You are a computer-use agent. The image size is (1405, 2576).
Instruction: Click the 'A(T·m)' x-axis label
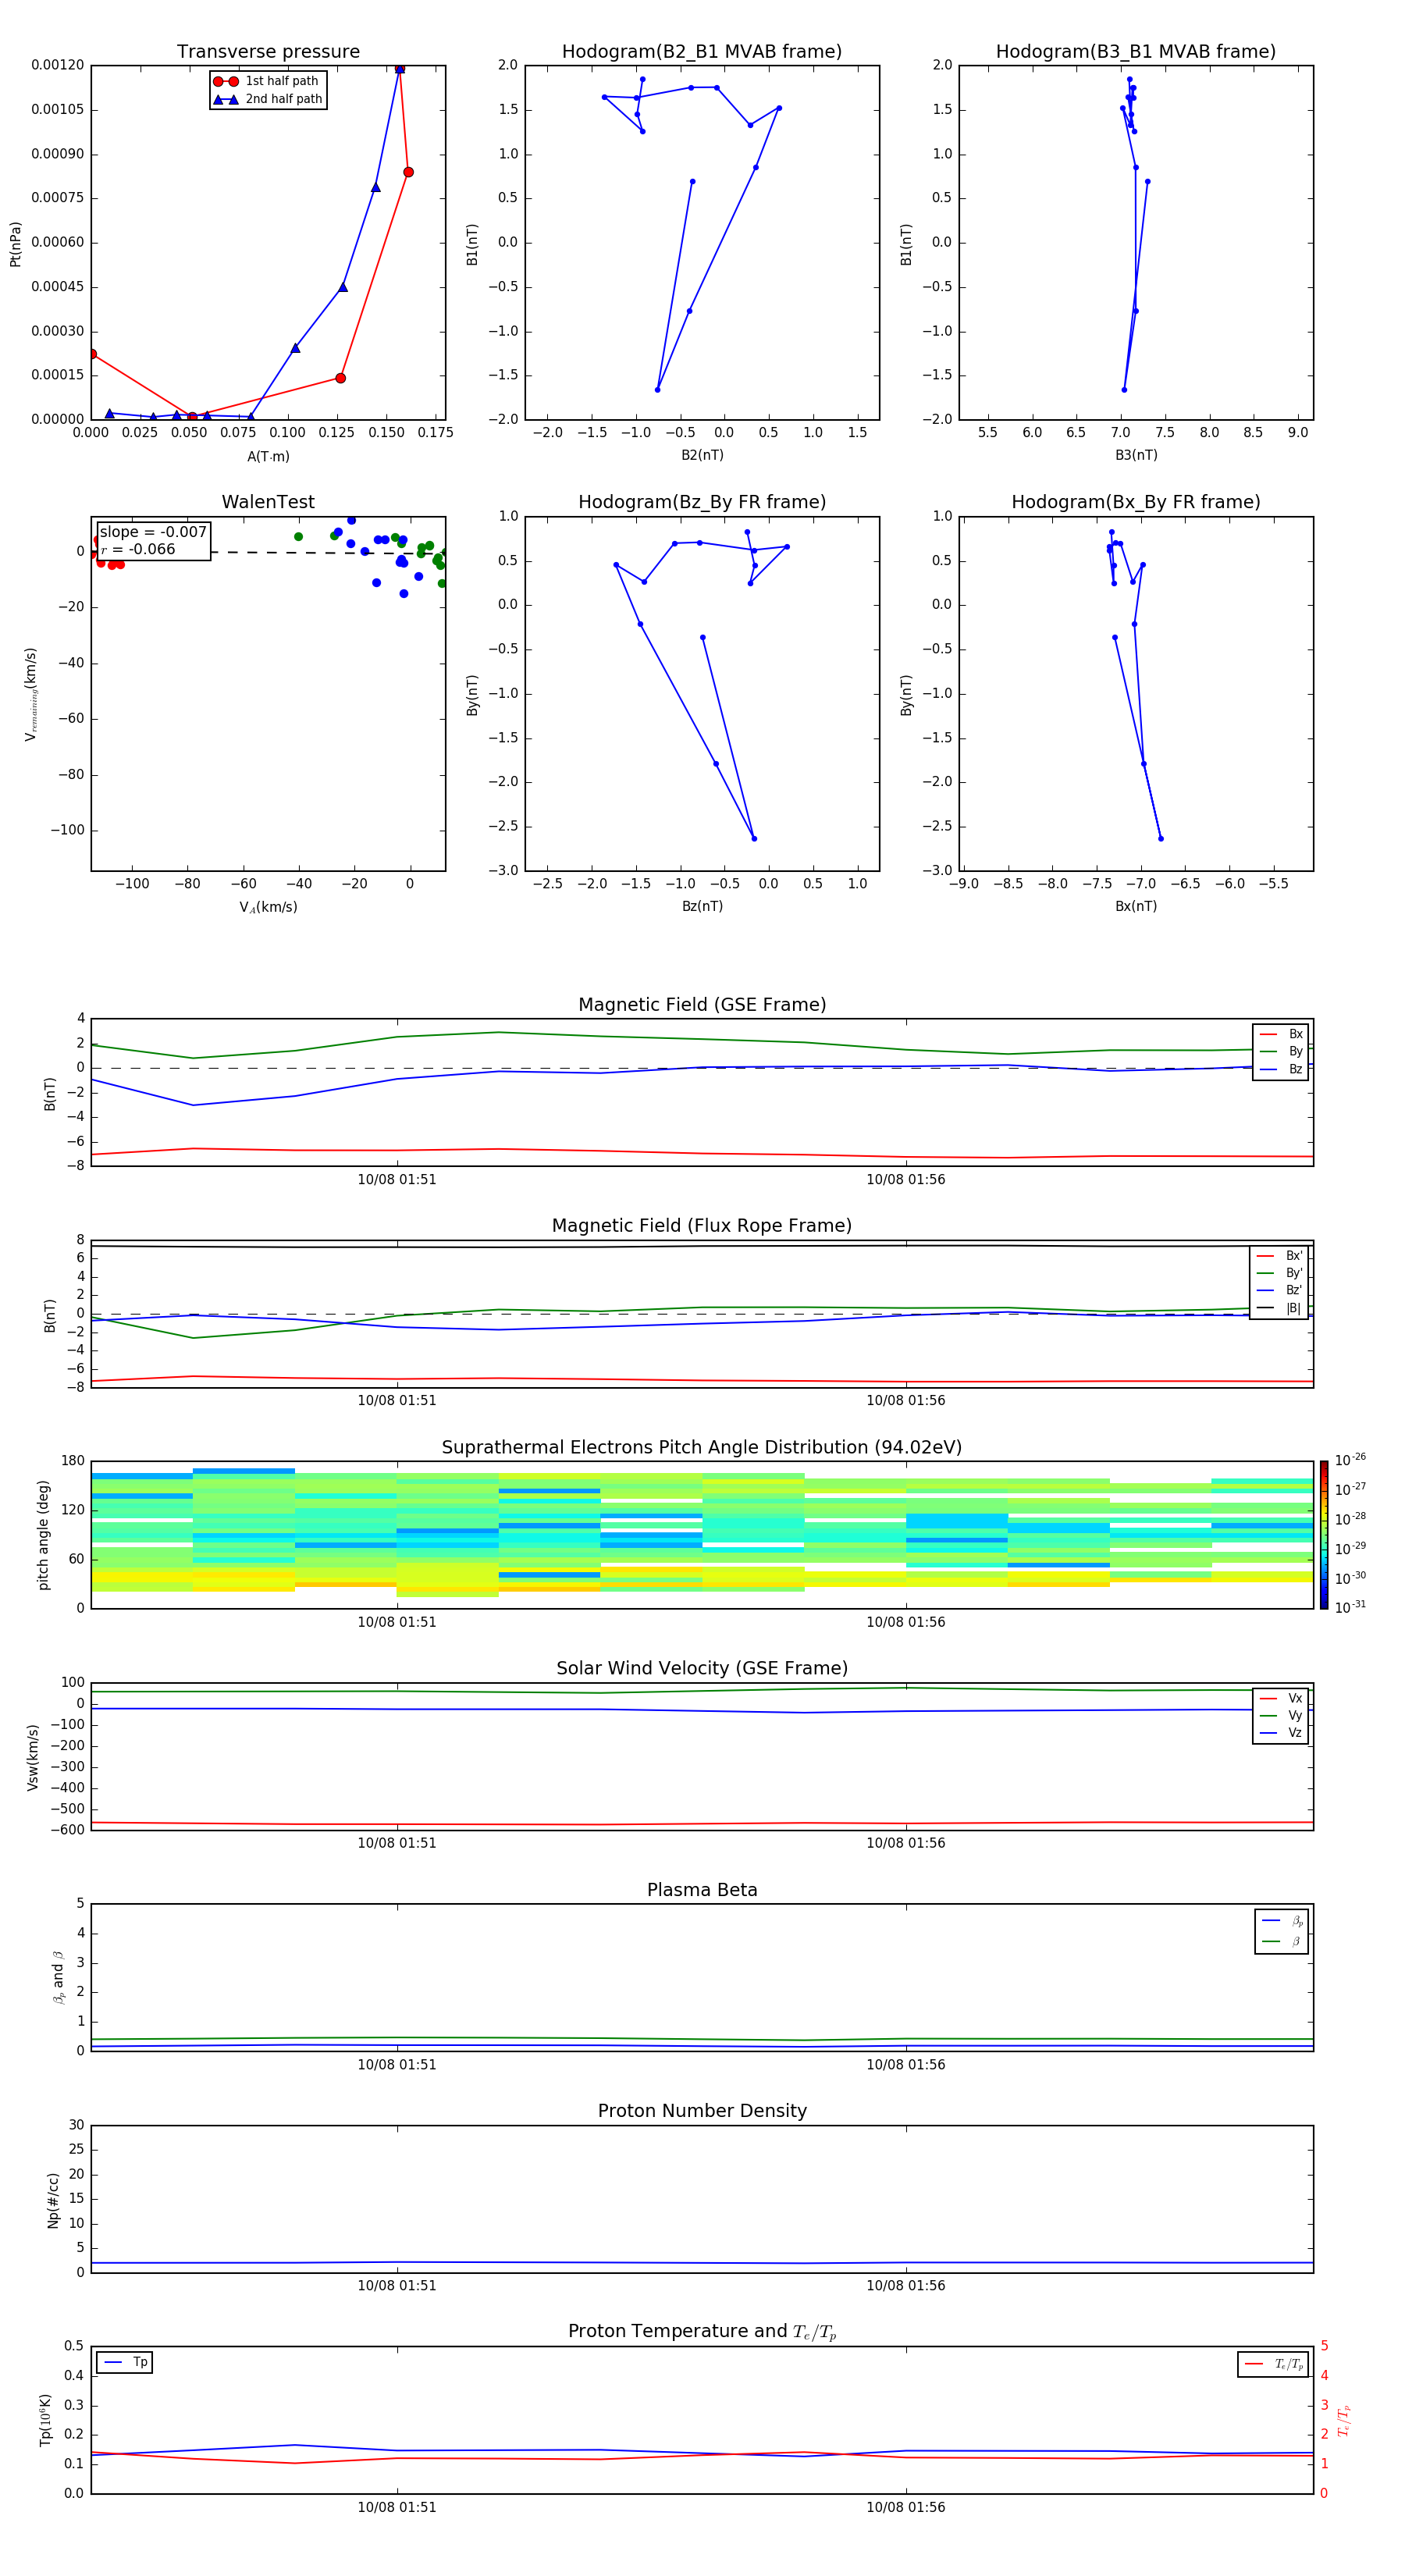(268, 457)
